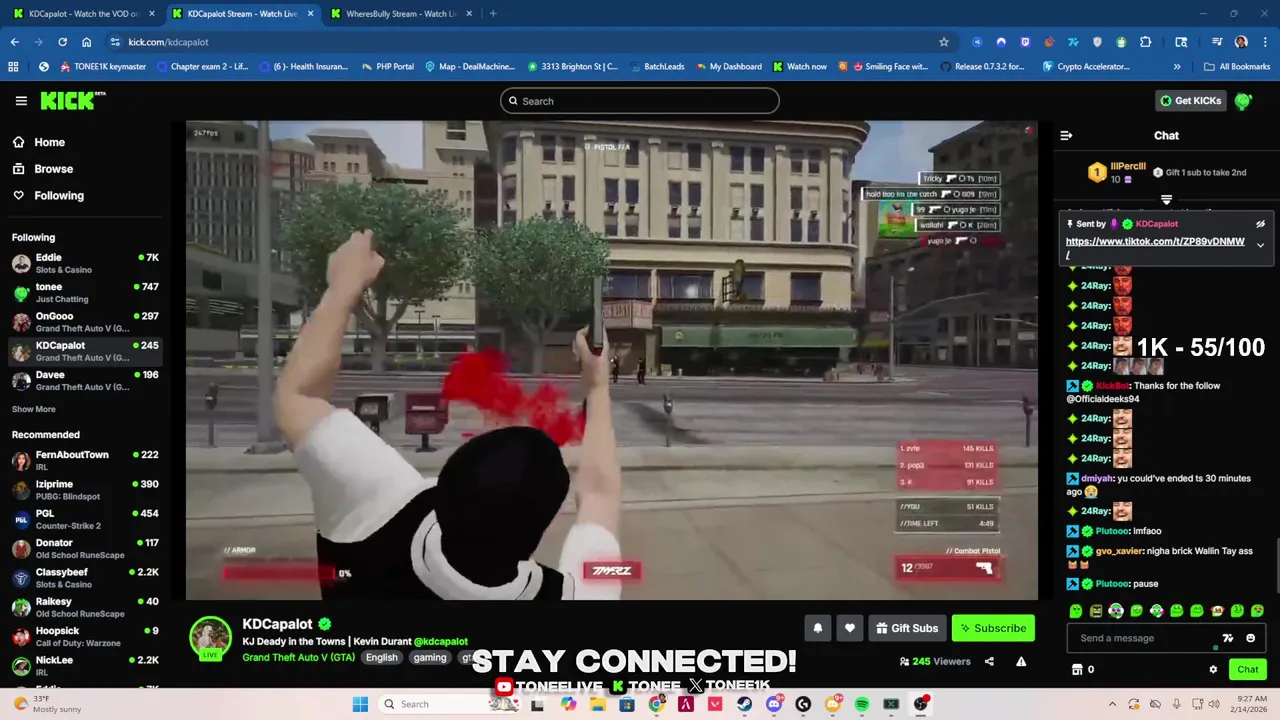The height and width of the screenshot is (720, 1280).
Task: Open the 7TV browser extension icon
Action: pyautogui.click(x=1073, y=42)
